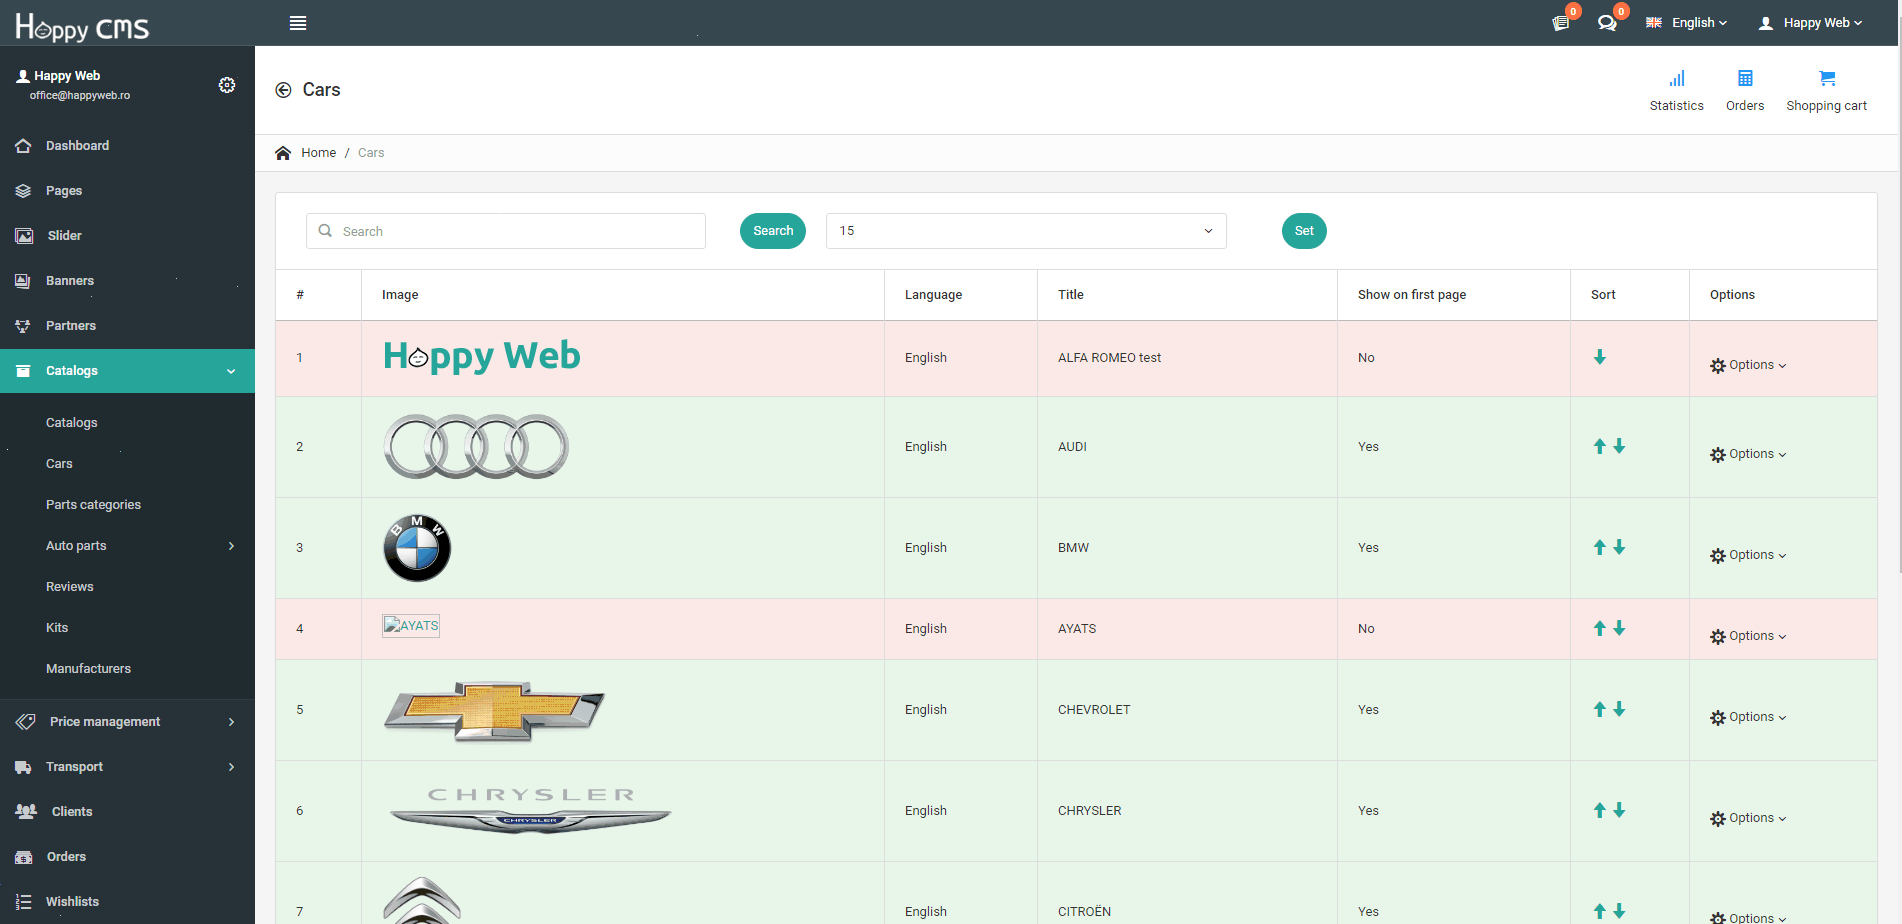Move CHRYSLER row down with sort arrow

click(x=1619, y=810)
